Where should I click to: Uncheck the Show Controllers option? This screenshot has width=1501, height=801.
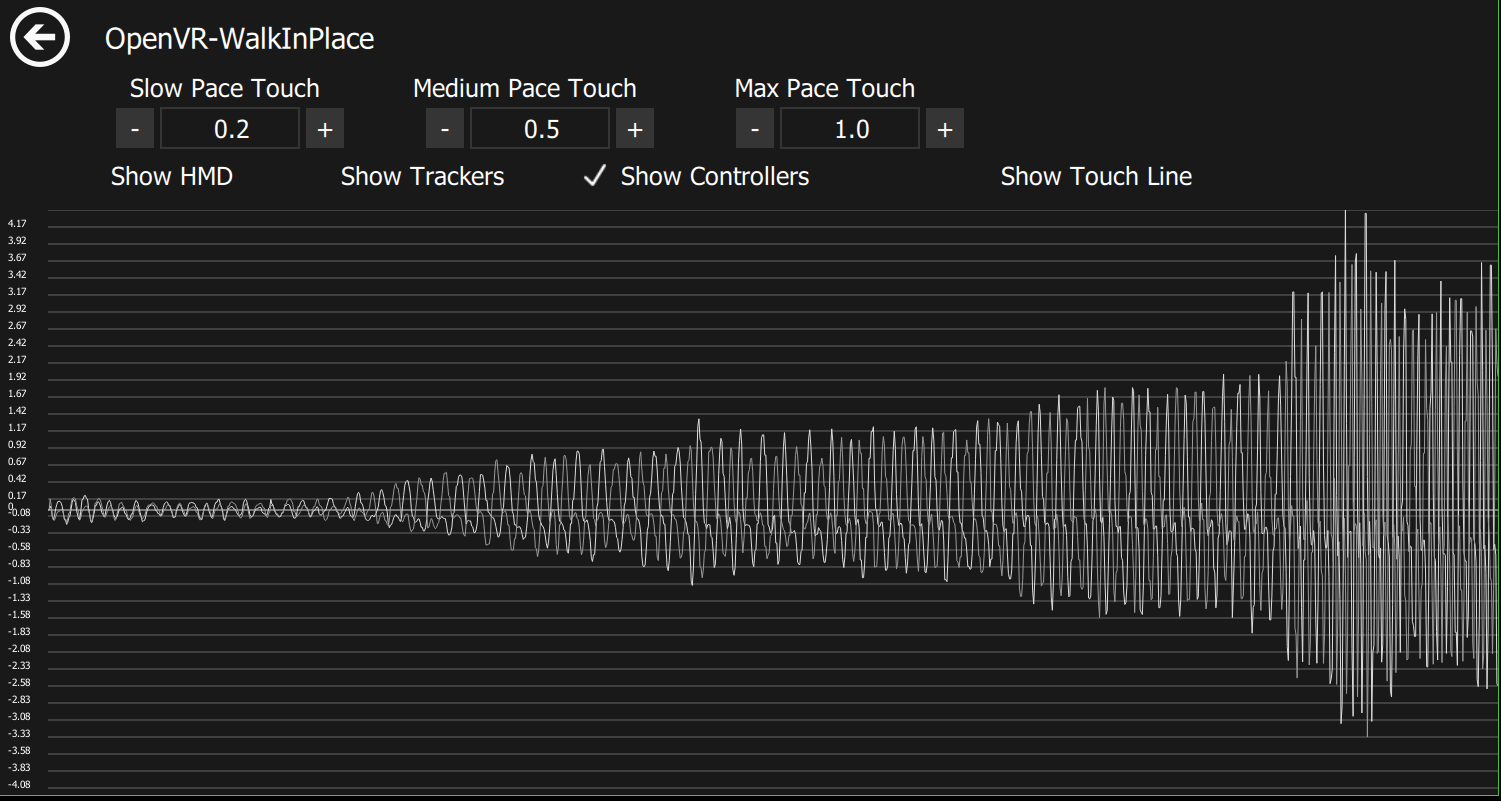pos(696,177)
